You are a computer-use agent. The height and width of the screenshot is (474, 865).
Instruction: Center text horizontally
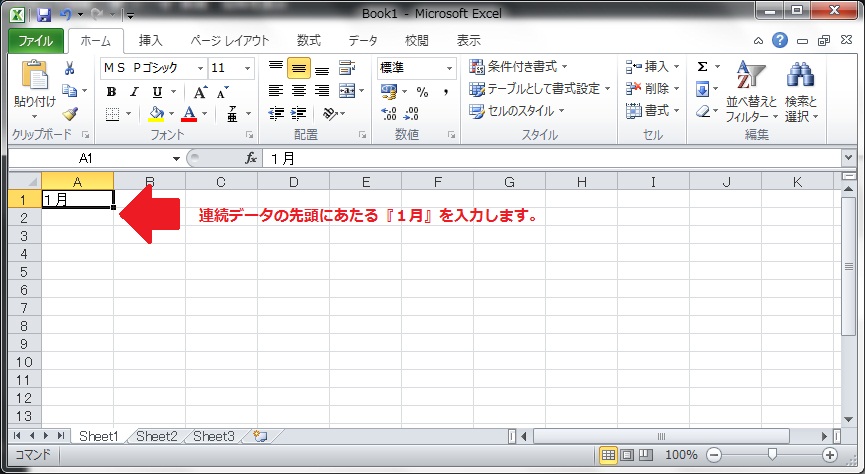coord(298,91)
